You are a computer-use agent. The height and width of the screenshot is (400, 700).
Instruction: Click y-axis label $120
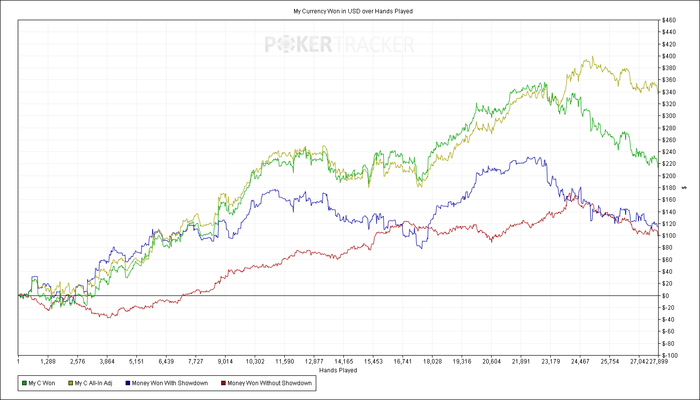[668, 224]
